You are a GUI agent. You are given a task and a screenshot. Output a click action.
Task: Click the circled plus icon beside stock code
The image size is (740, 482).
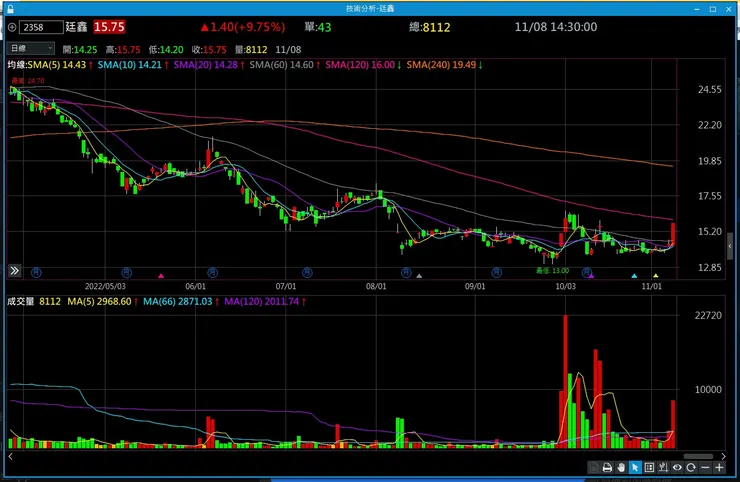pyautogui.click(x=12, y=27)
